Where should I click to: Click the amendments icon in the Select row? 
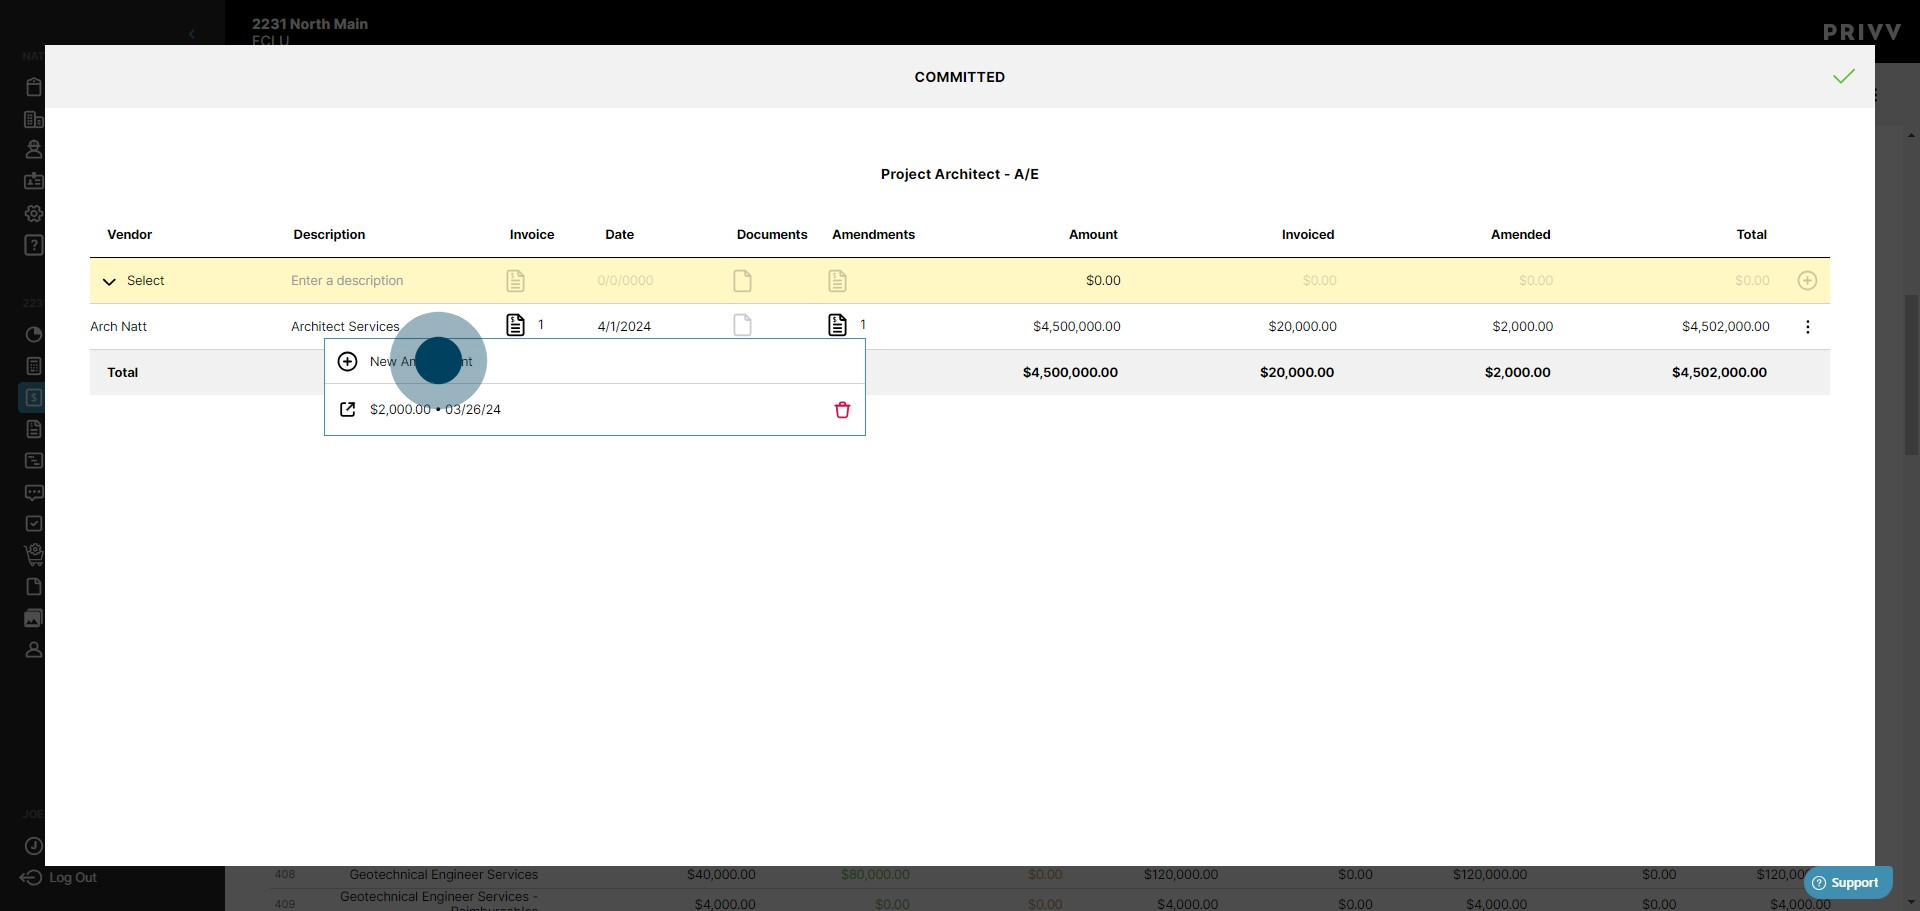tap(837, 281)
